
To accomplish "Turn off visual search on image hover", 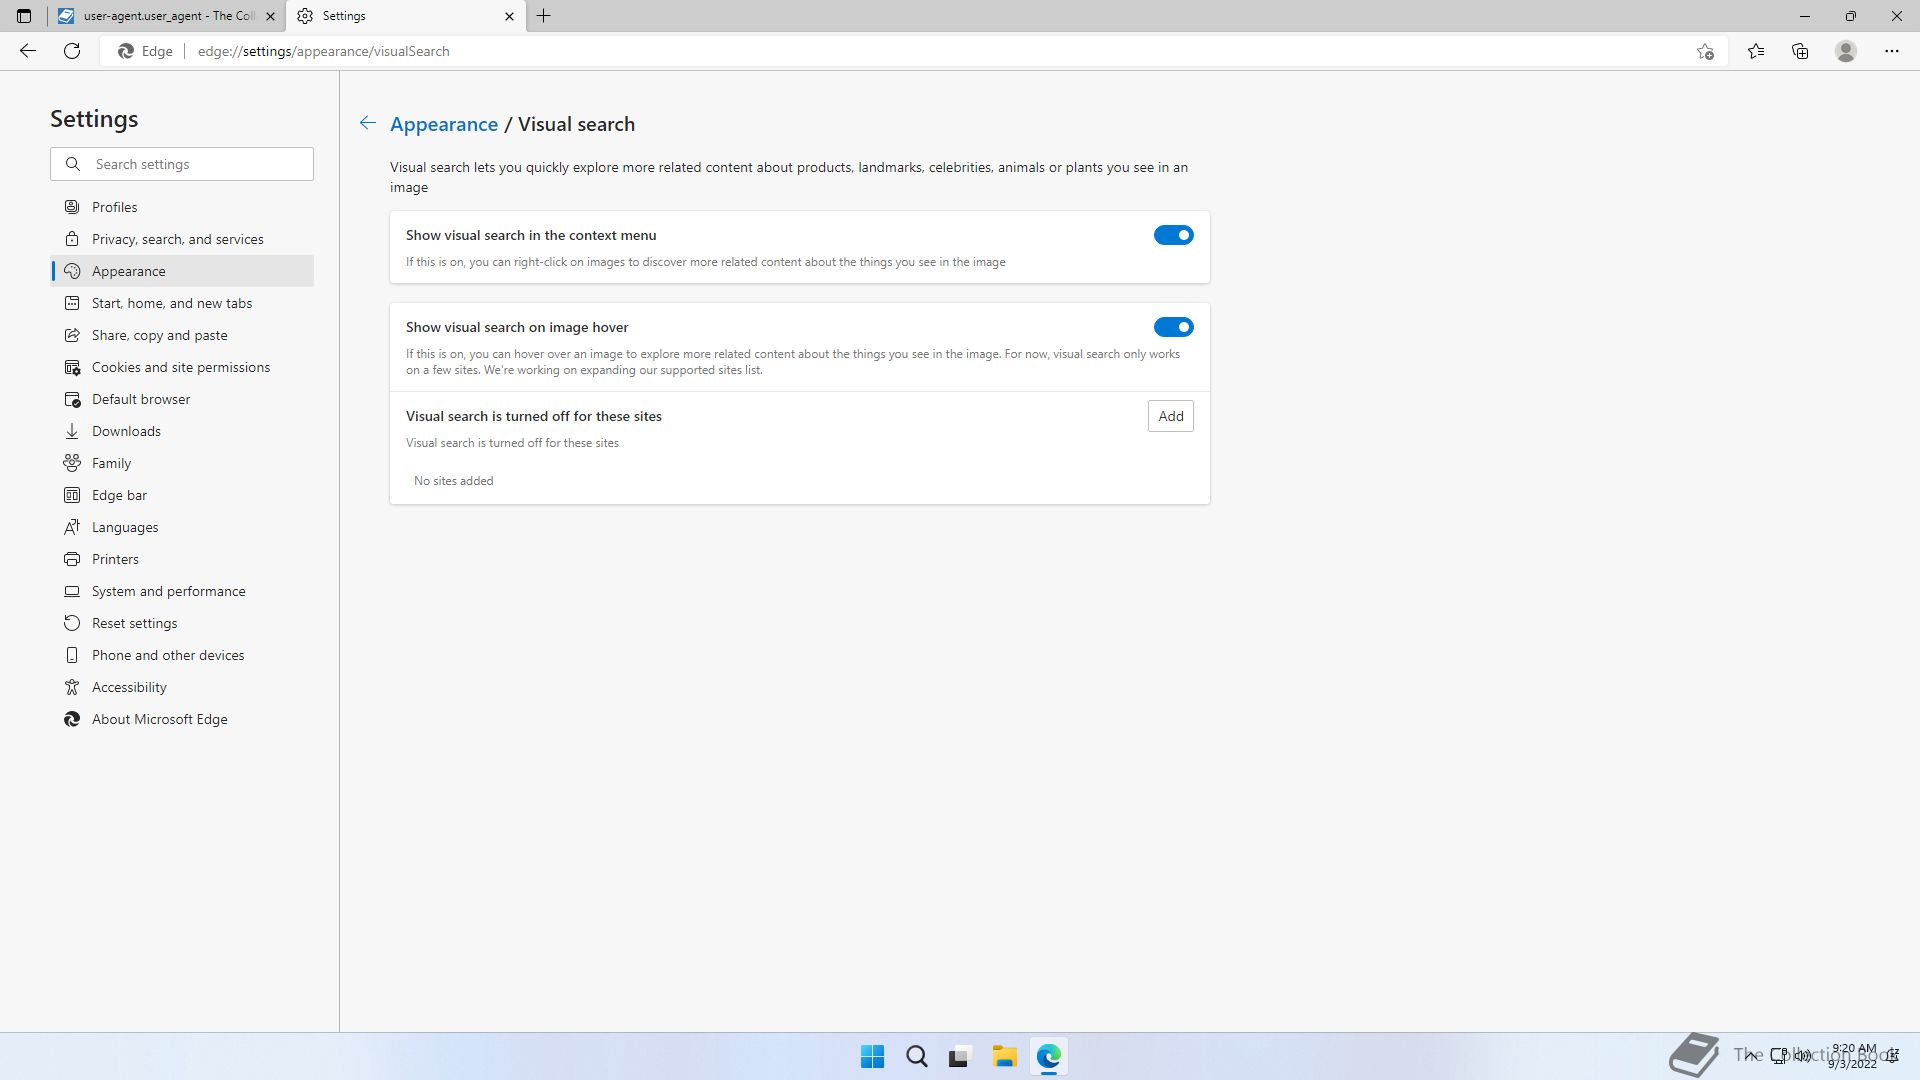I will click(1173, 327).
